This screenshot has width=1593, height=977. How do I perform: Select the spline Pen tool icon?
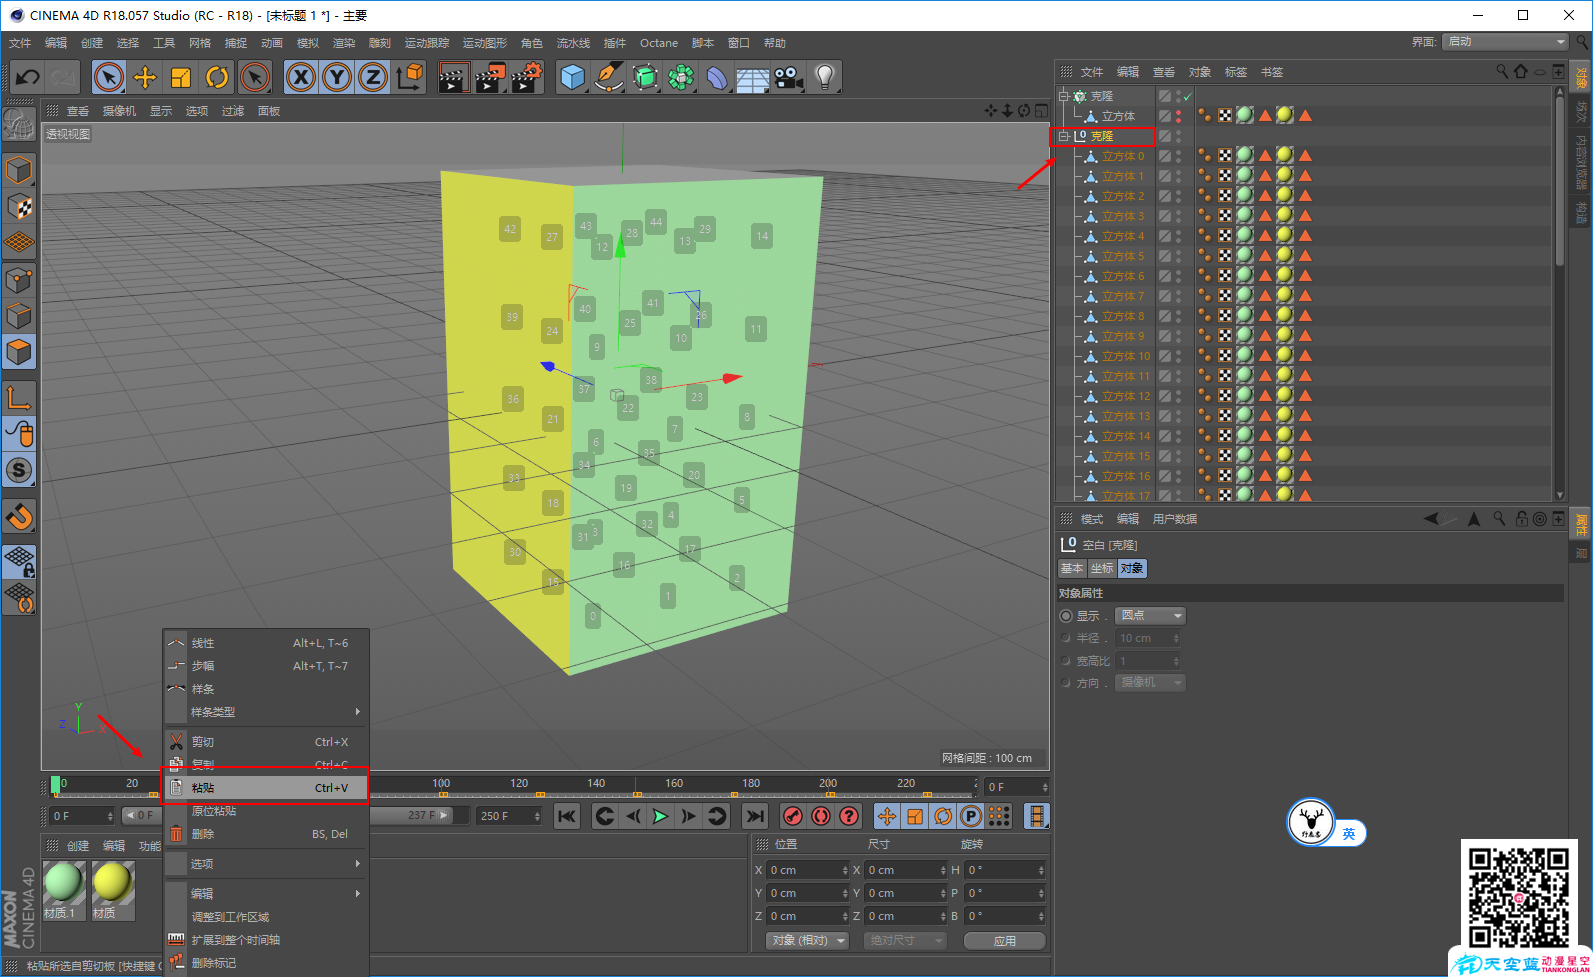tap(608, 77)
